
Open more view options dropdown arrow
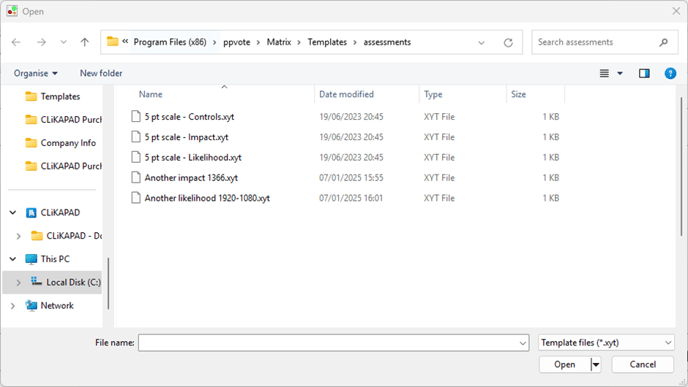620,73
